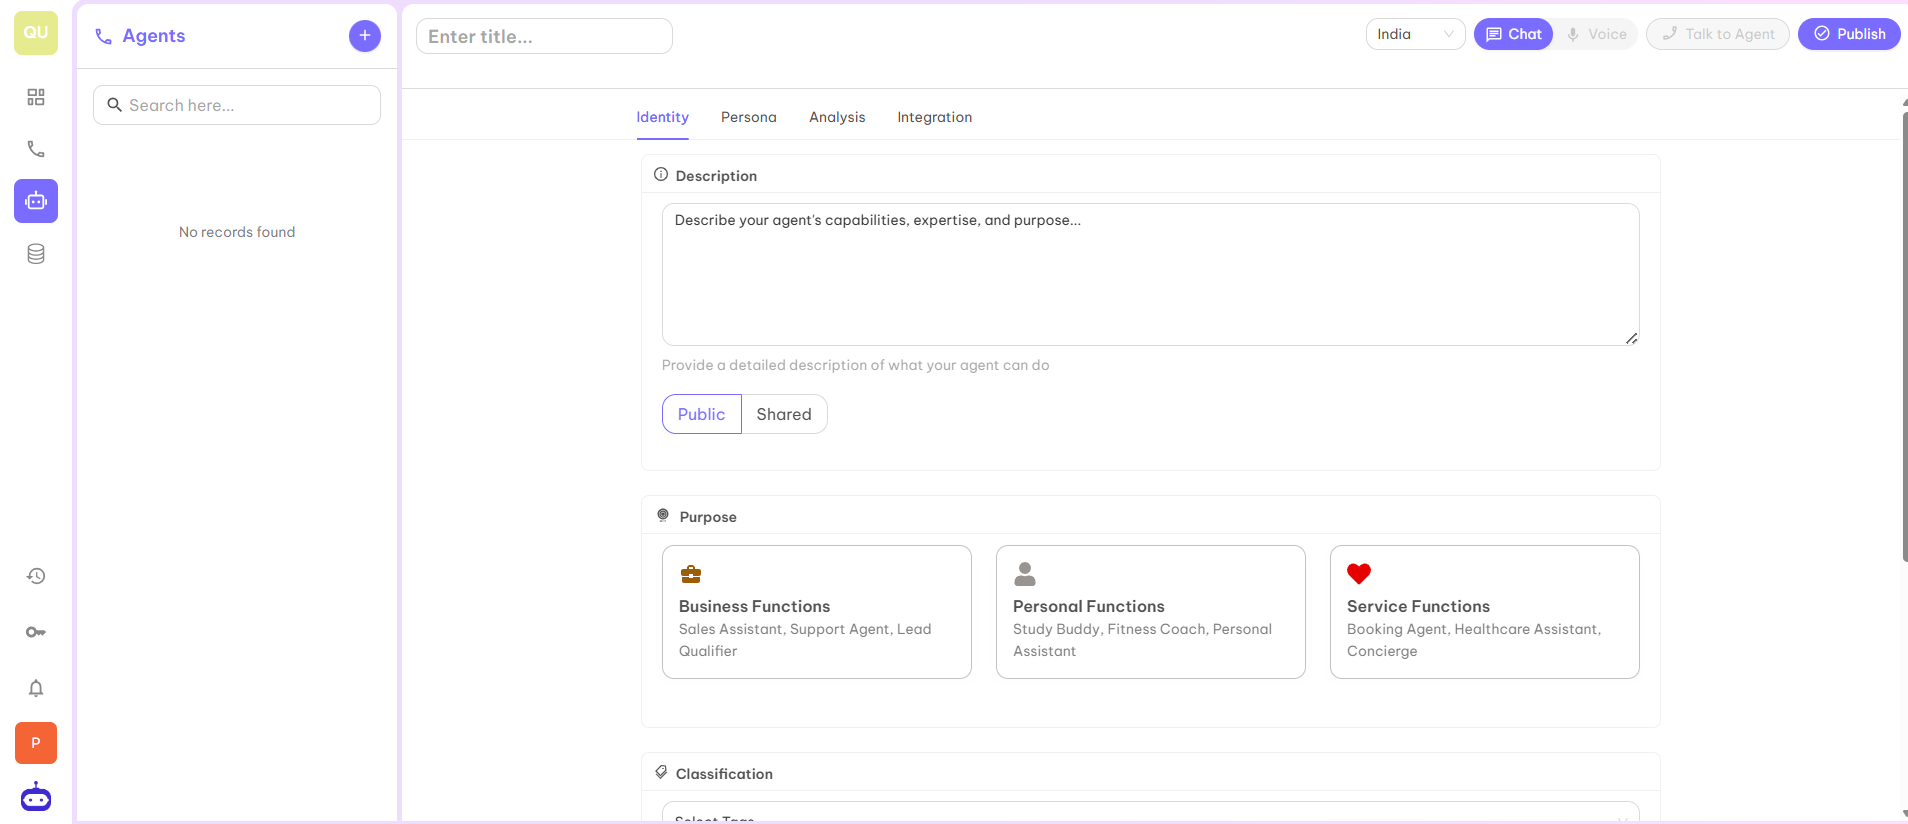Click the Talk to Agent button
The width and height of the screenshot is (1908, 824).
1718,34
